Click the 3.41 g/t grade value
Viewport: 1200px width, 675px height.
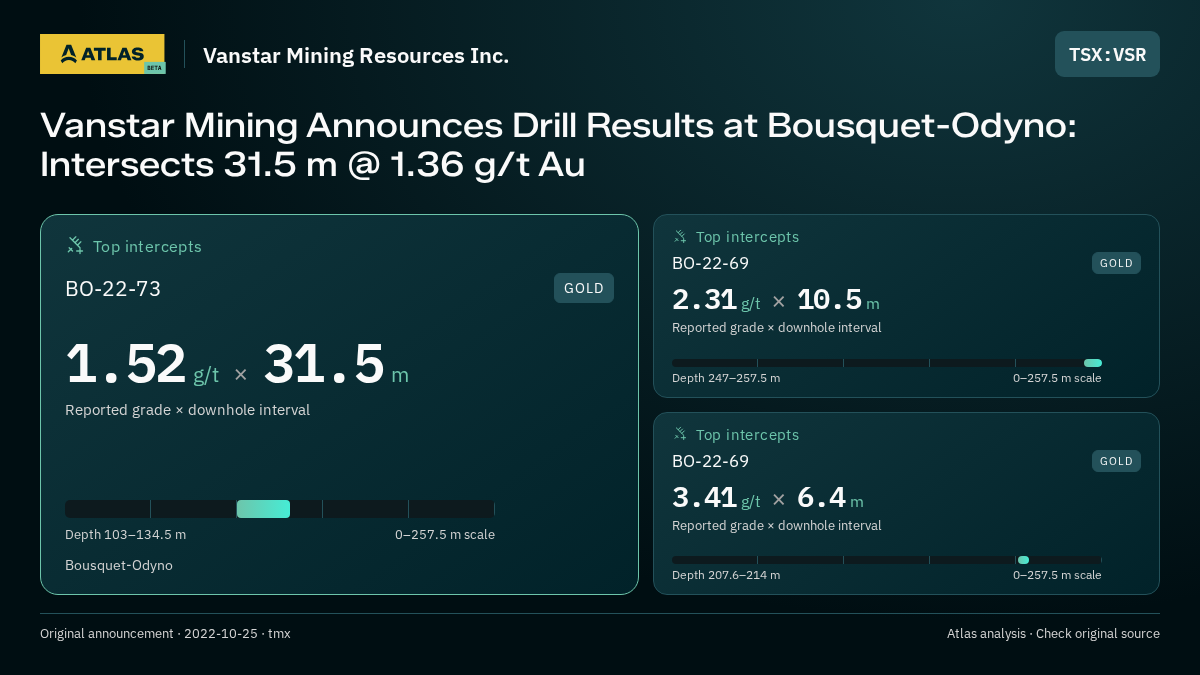(x=716, y=498)
